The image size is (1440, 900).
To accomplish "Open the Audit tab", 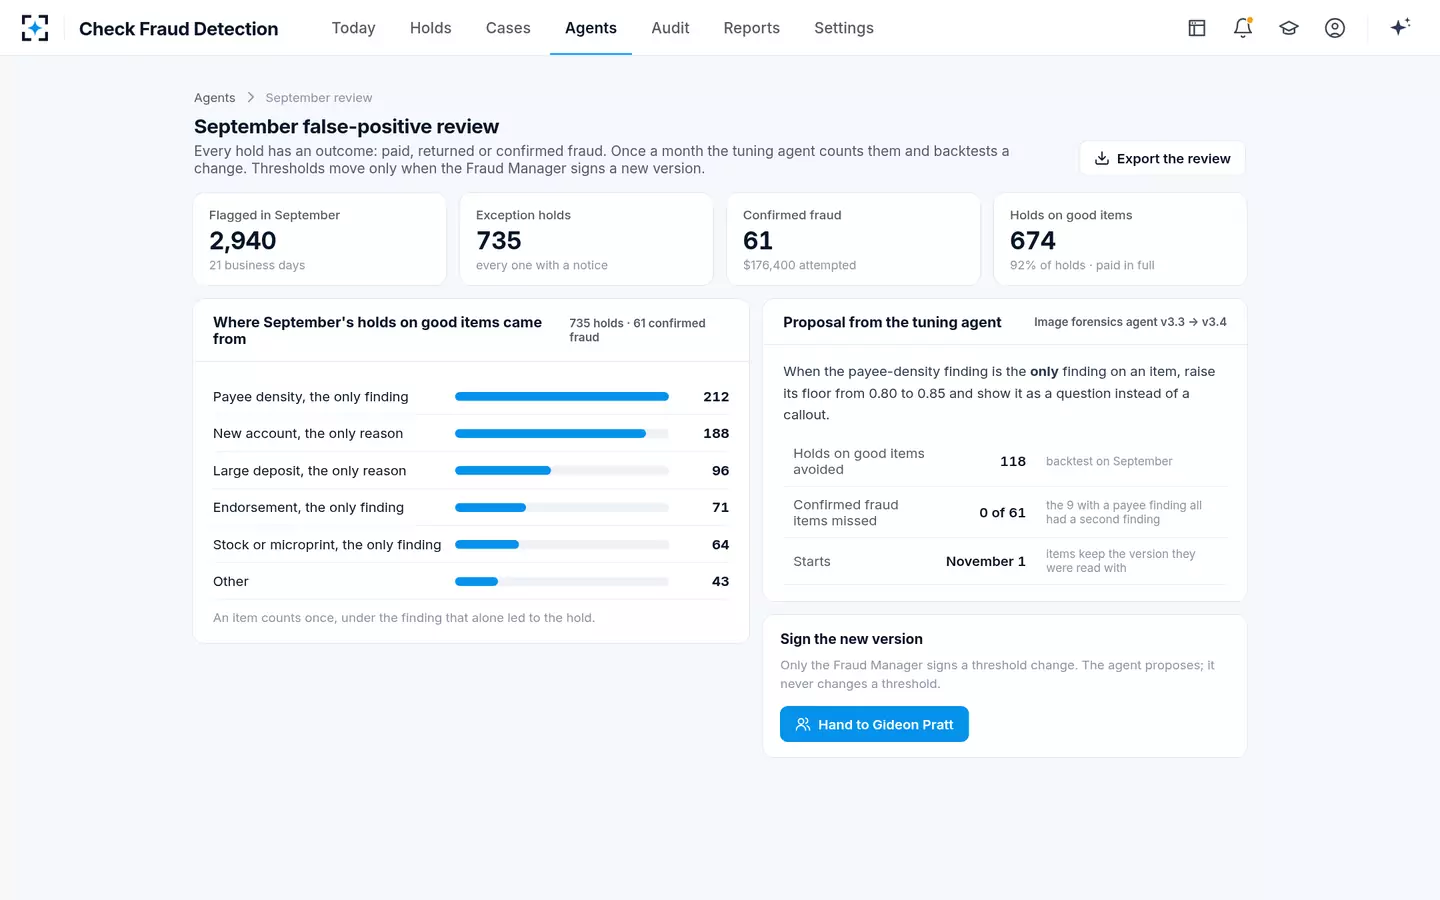I will click(x=670, y=28).
